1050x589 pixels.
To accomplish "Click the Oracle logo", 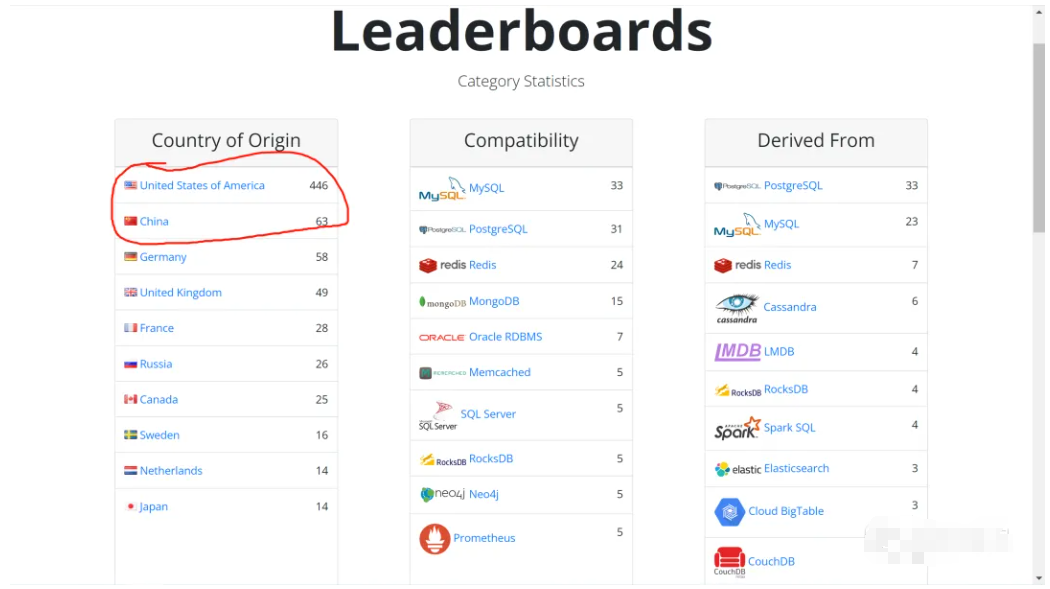I will pyautogui.click(x=442, y=337).
